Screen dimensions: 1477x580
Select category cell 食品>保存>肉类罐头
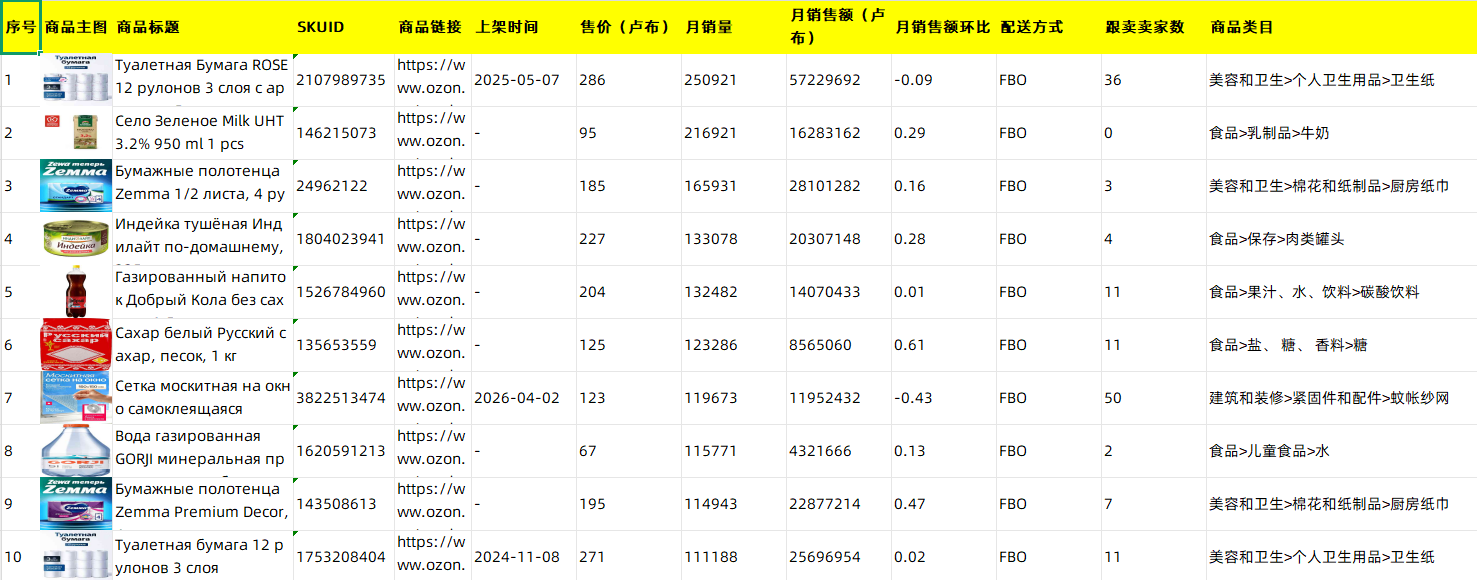[1341, 239]
